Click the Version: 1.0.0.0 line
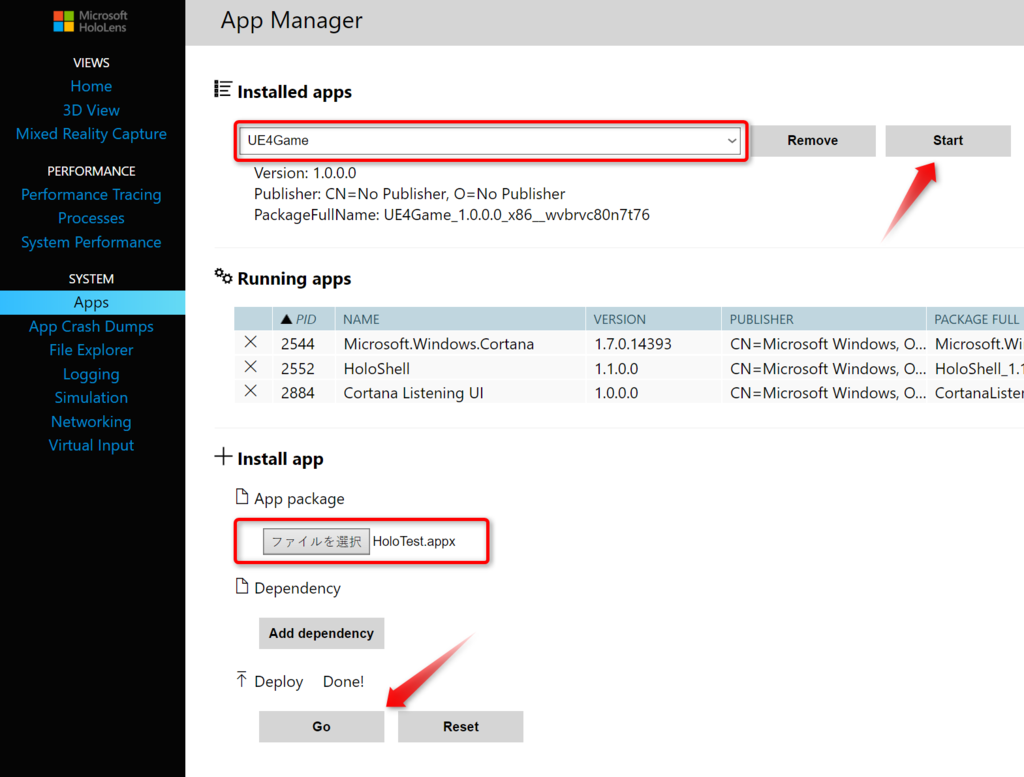The height and width of the screenshot is (777, 1024). (305, 173)
